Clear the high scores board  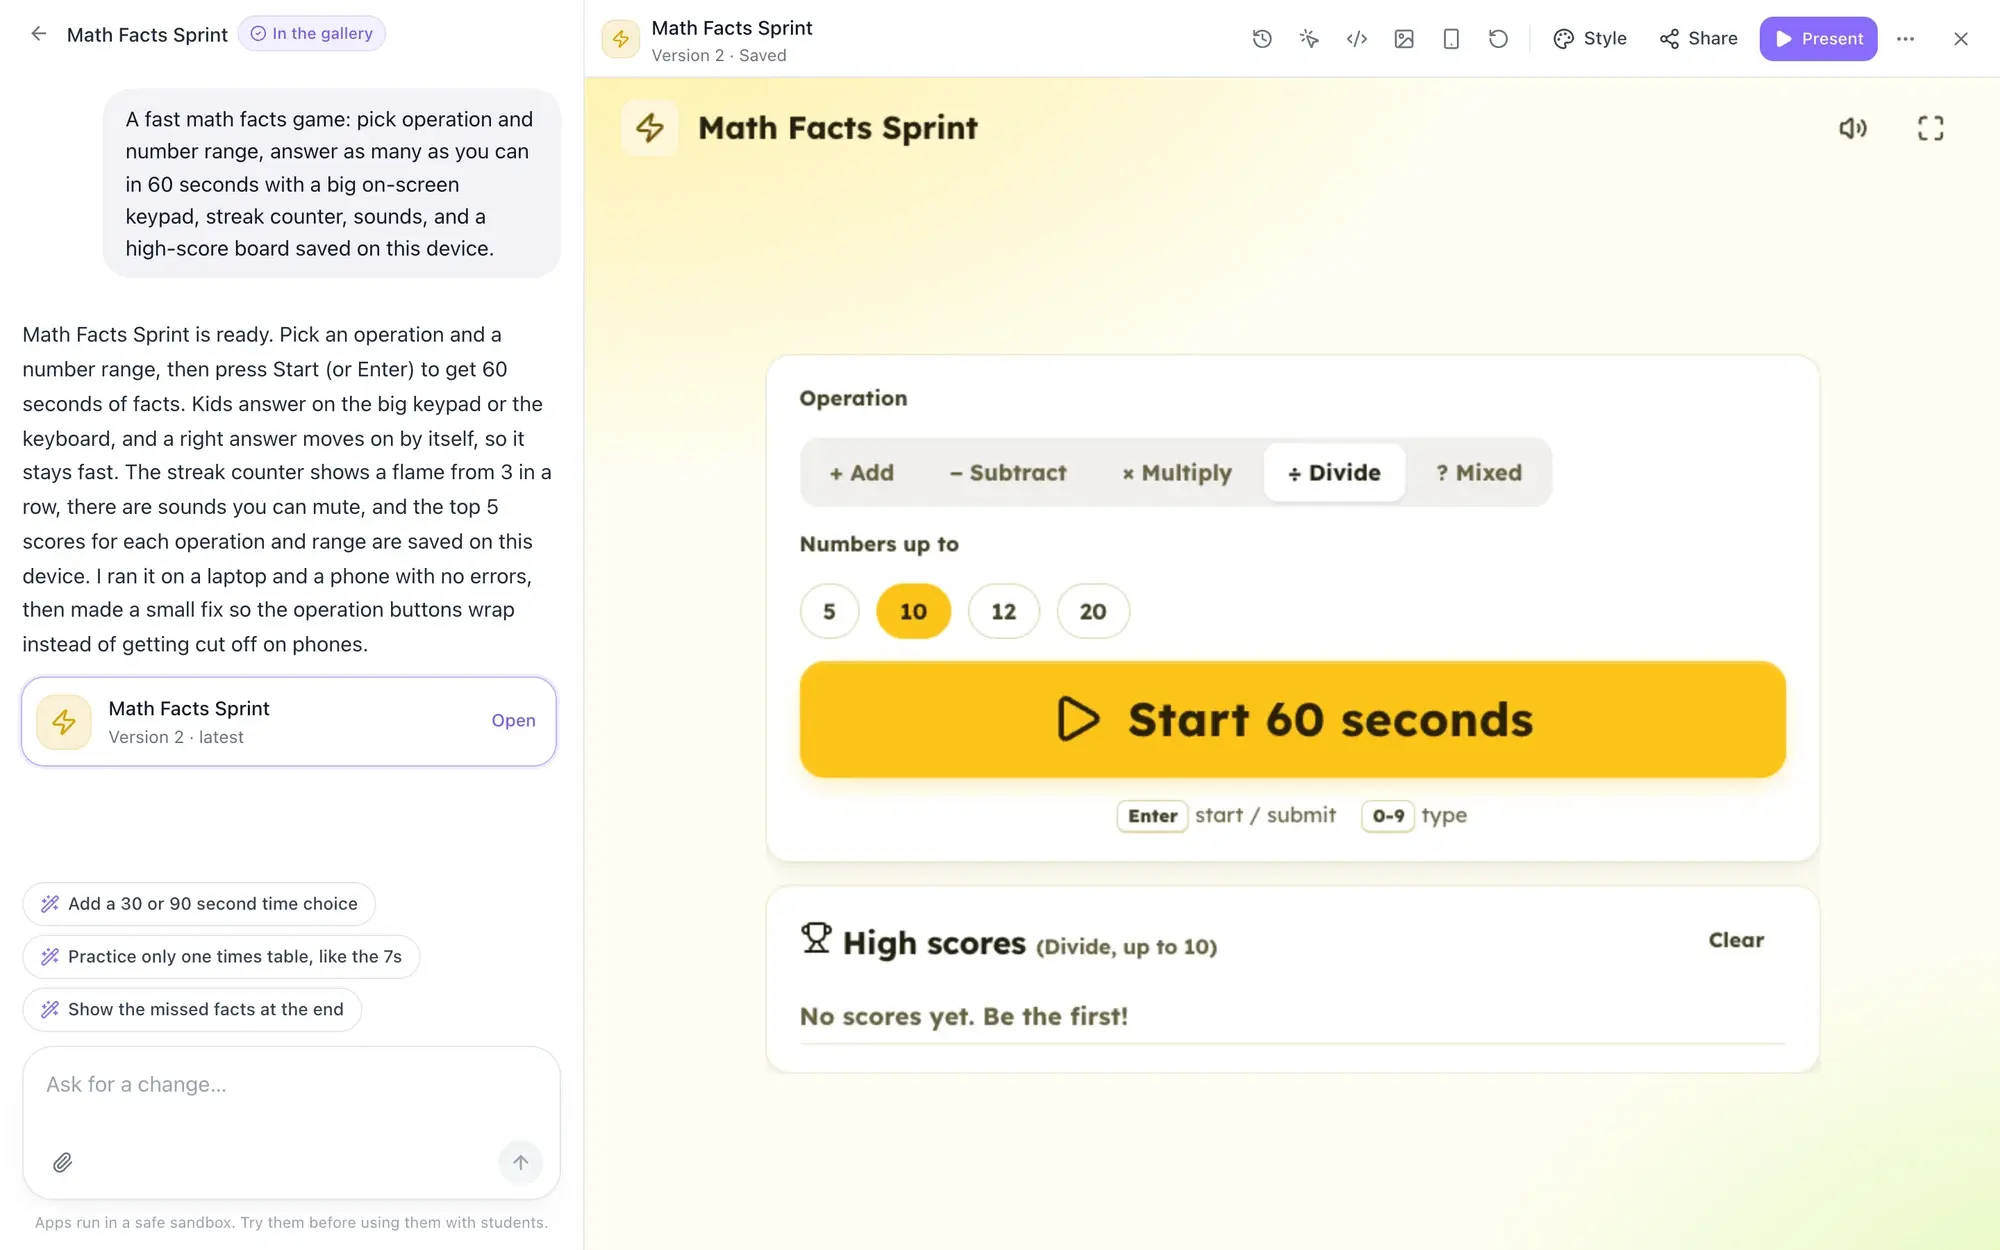(x=1736, y=940)
